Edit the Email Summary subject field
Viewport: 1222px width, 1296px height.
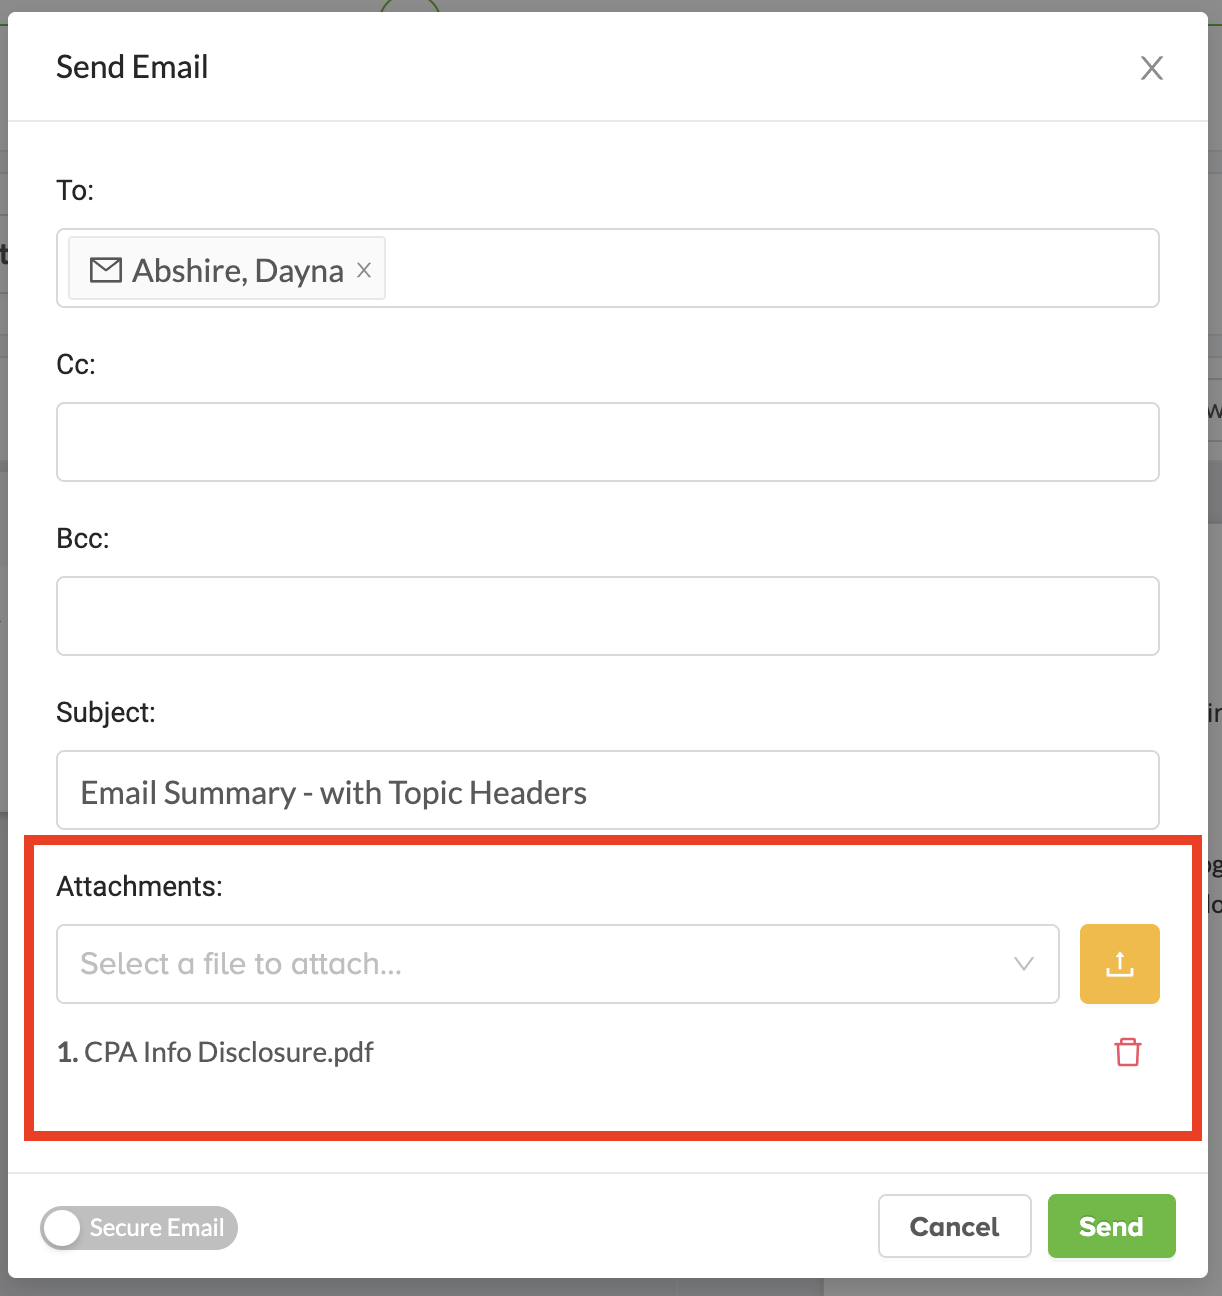point(608,790)
